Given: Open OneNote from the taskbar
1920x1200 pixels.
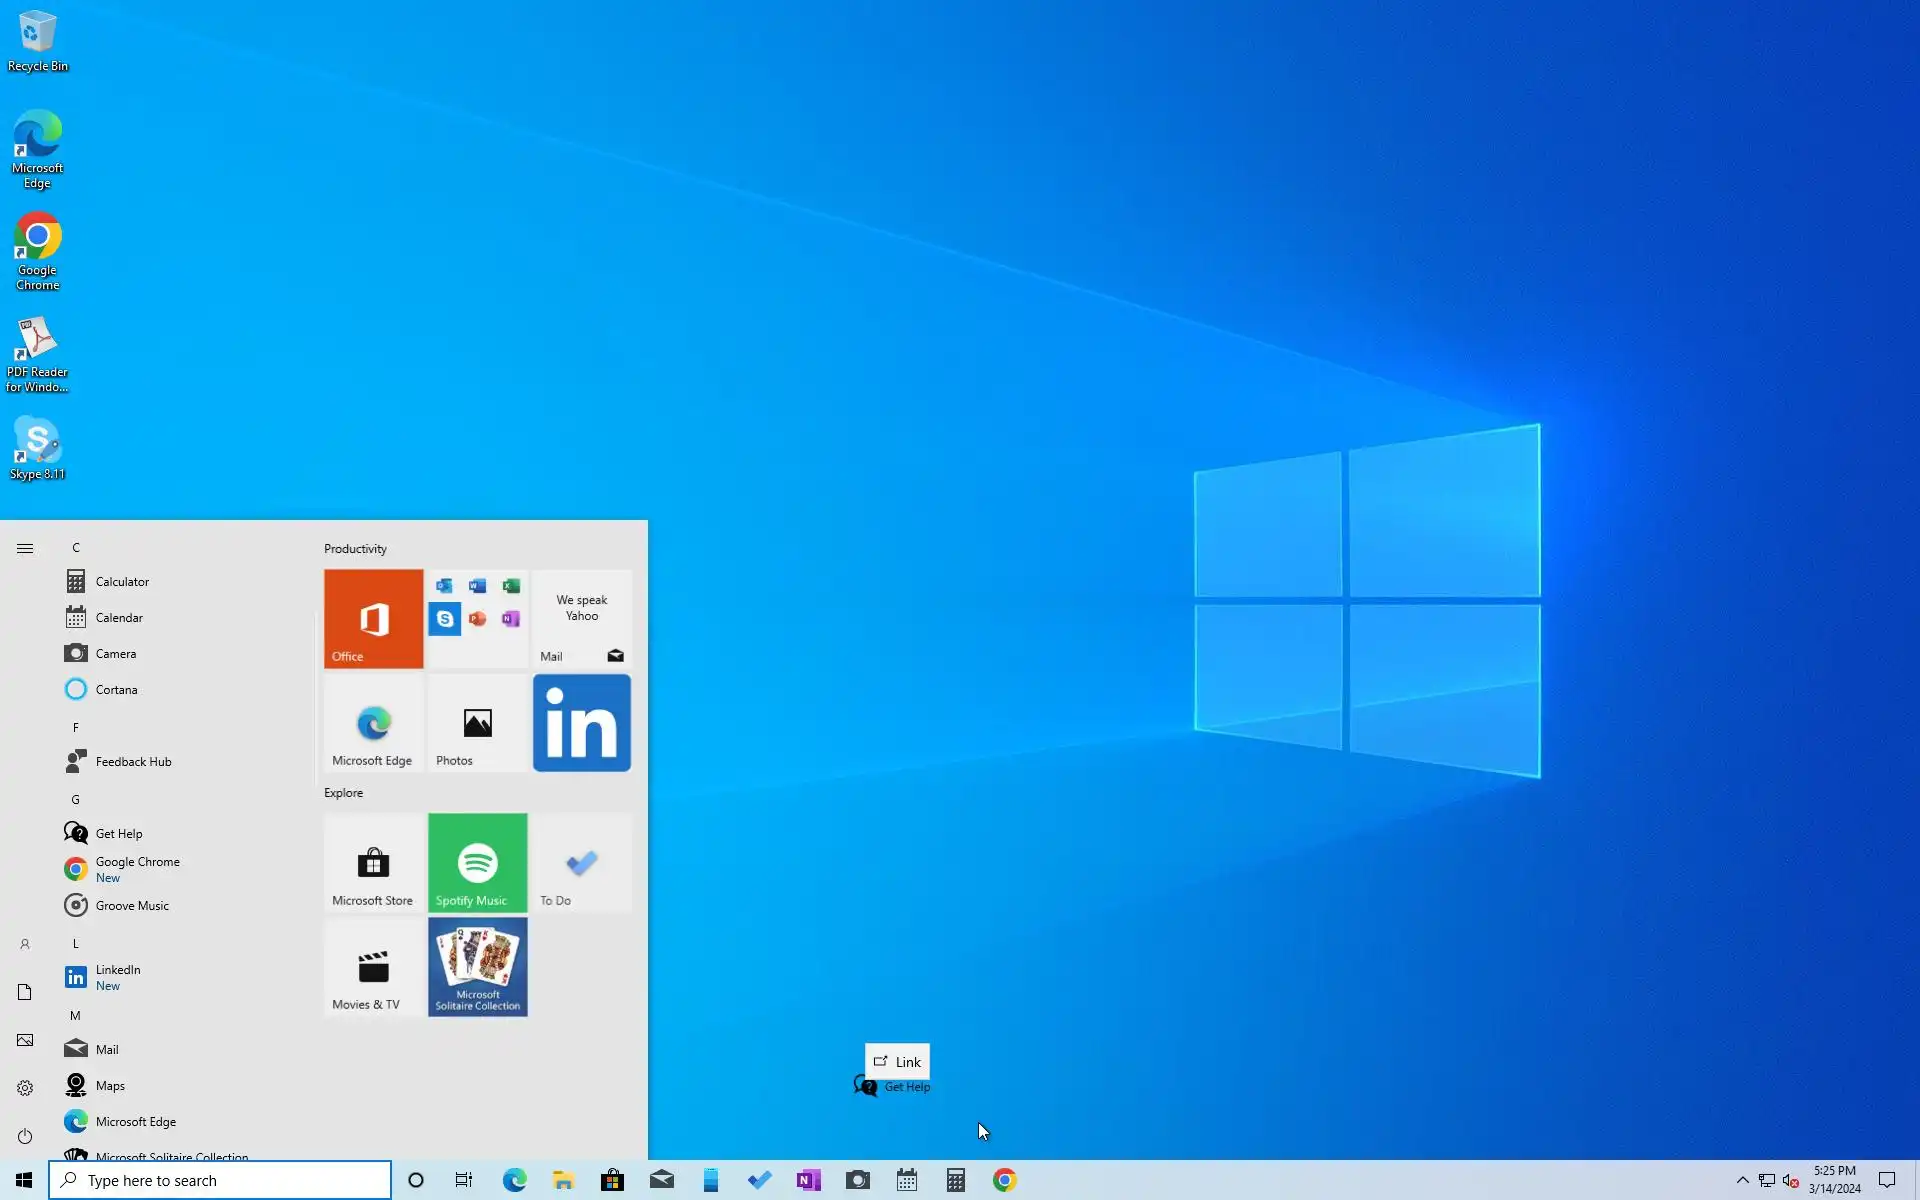Looking at the screenshot, I should pos(808,1180).
